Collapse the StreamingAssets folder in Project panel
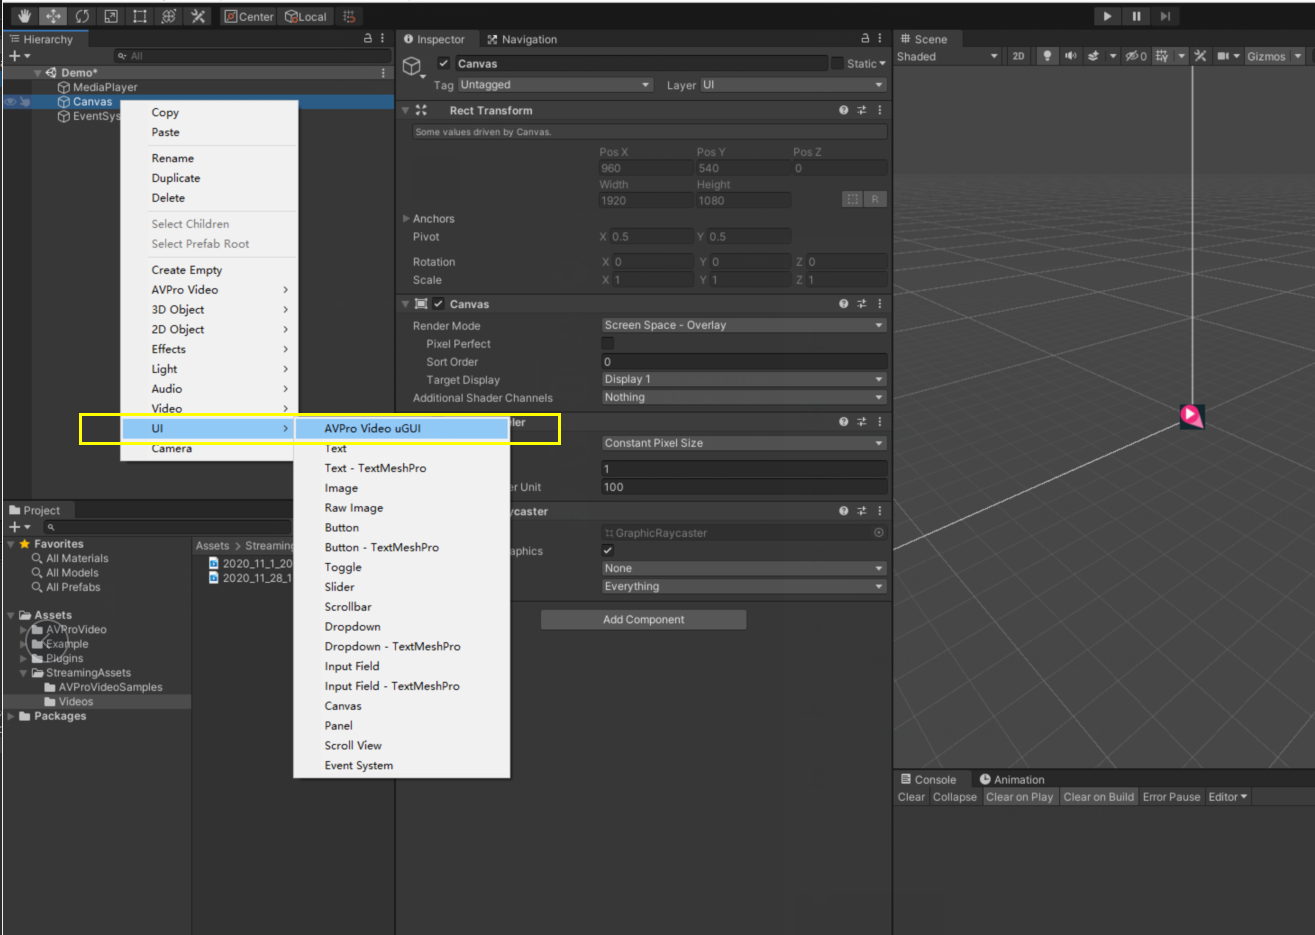Screen dimensions: 1315x935 pos(22,672)
